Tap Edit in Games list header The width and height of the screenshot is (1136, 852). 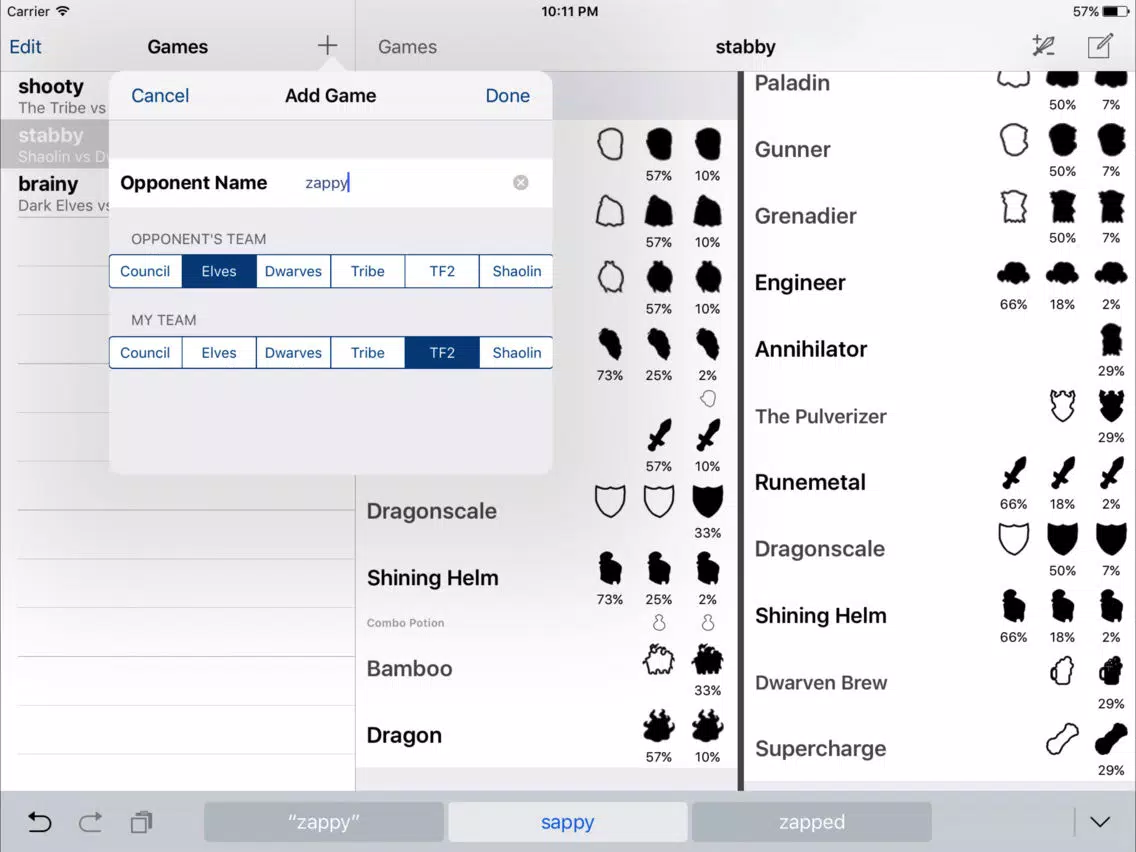25,46
